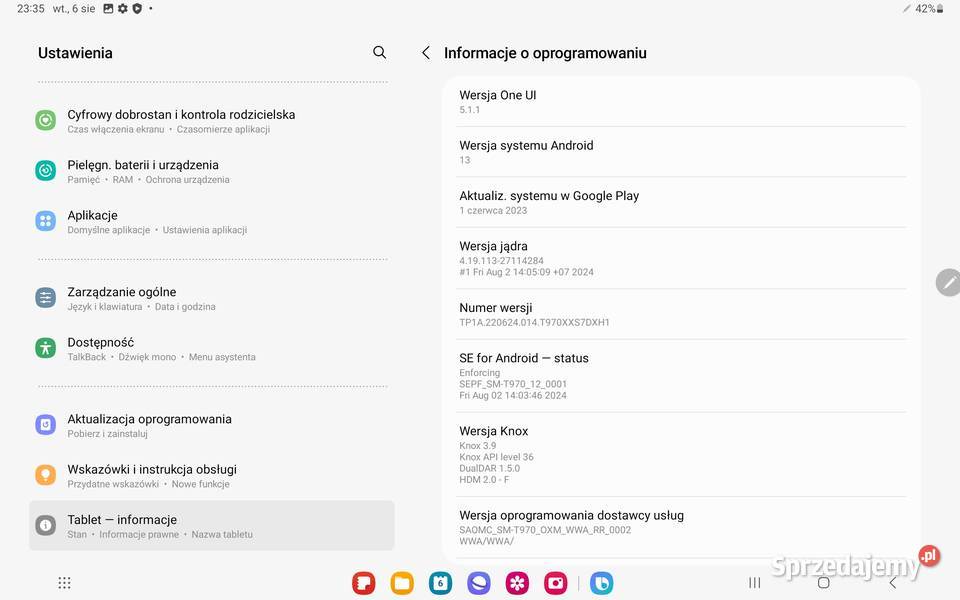The height and width of the screenshot is (600, 960).
Task: Tap kernel version 4.19.113-27114284 text
Action: pyautogui.click(x=501, y=260)
